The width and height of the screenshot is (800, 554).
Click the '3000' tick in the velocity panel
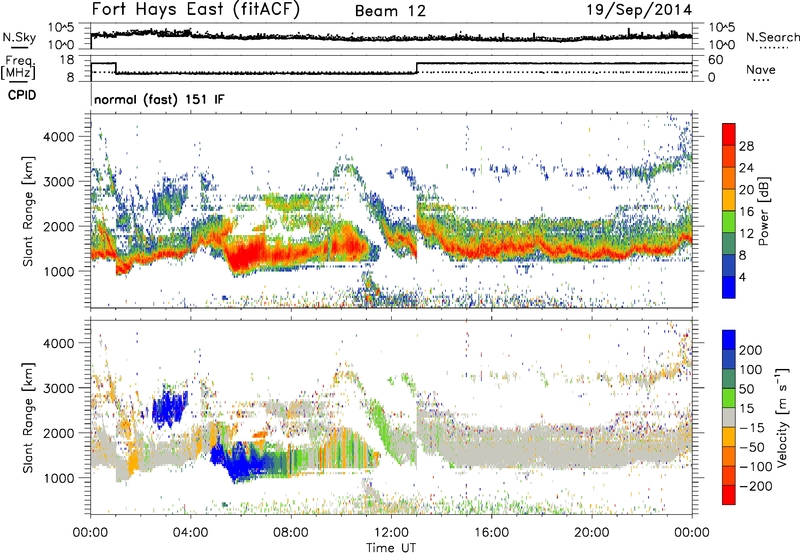click(x=58, y=388)
